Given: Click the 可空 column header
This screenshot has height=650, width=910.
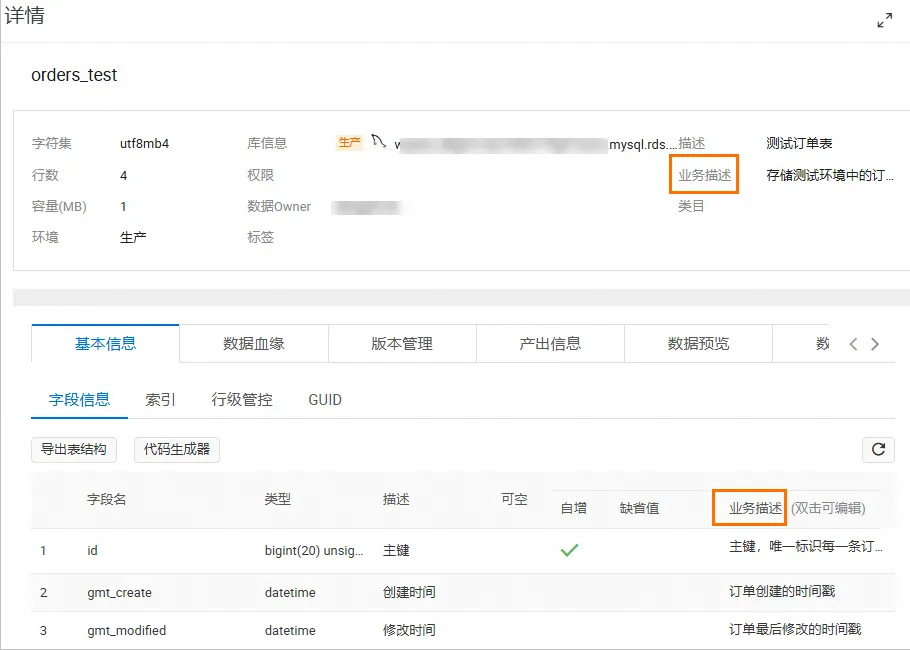Looking at the screenshot, I should click(x=514, y=499).
